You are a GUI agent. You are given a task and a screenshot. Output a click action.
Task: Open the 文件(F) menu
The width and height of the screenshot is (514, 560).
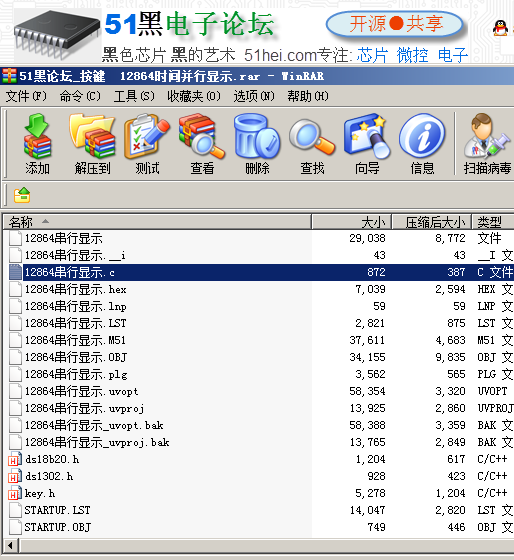[x=26, y=96]
